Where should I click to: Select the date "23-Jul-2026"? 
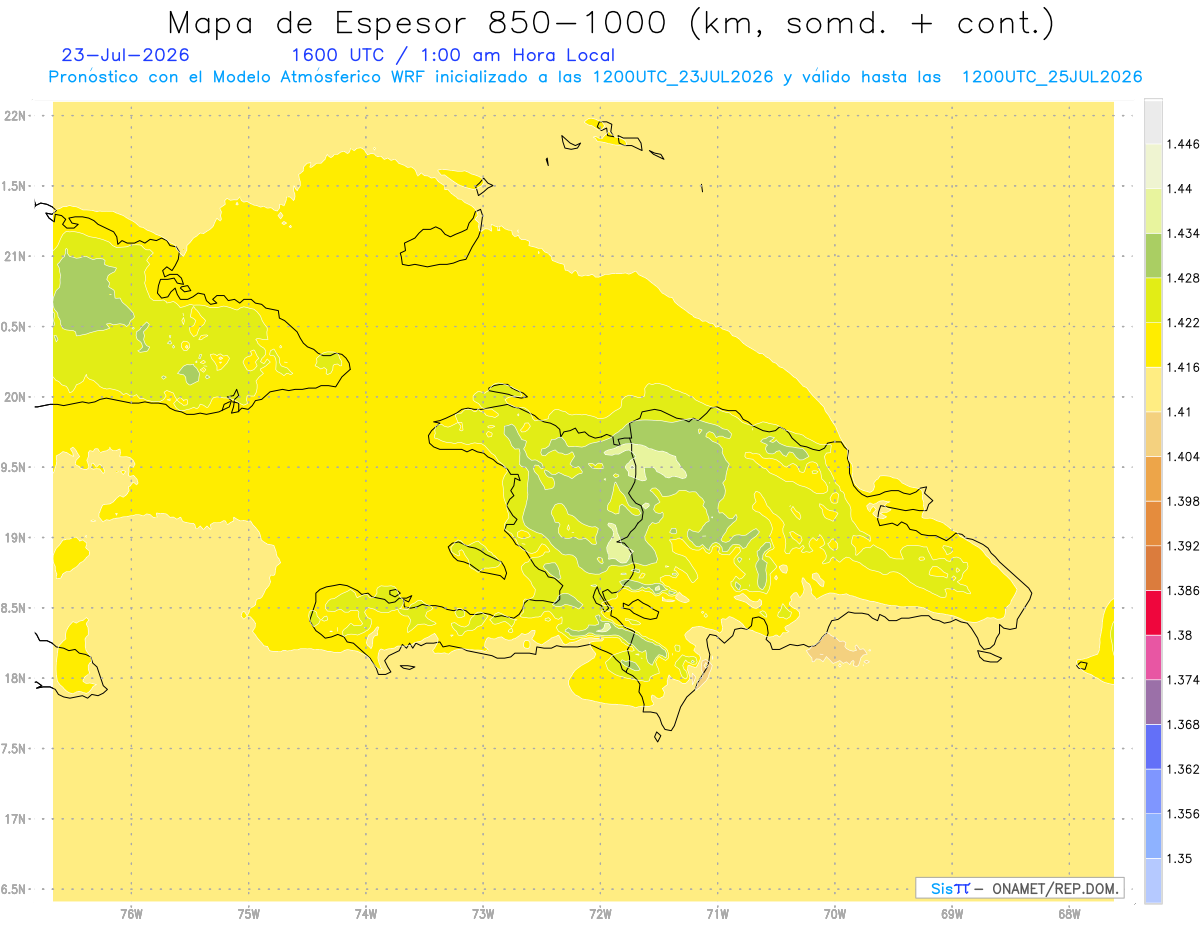coord(125,55)
